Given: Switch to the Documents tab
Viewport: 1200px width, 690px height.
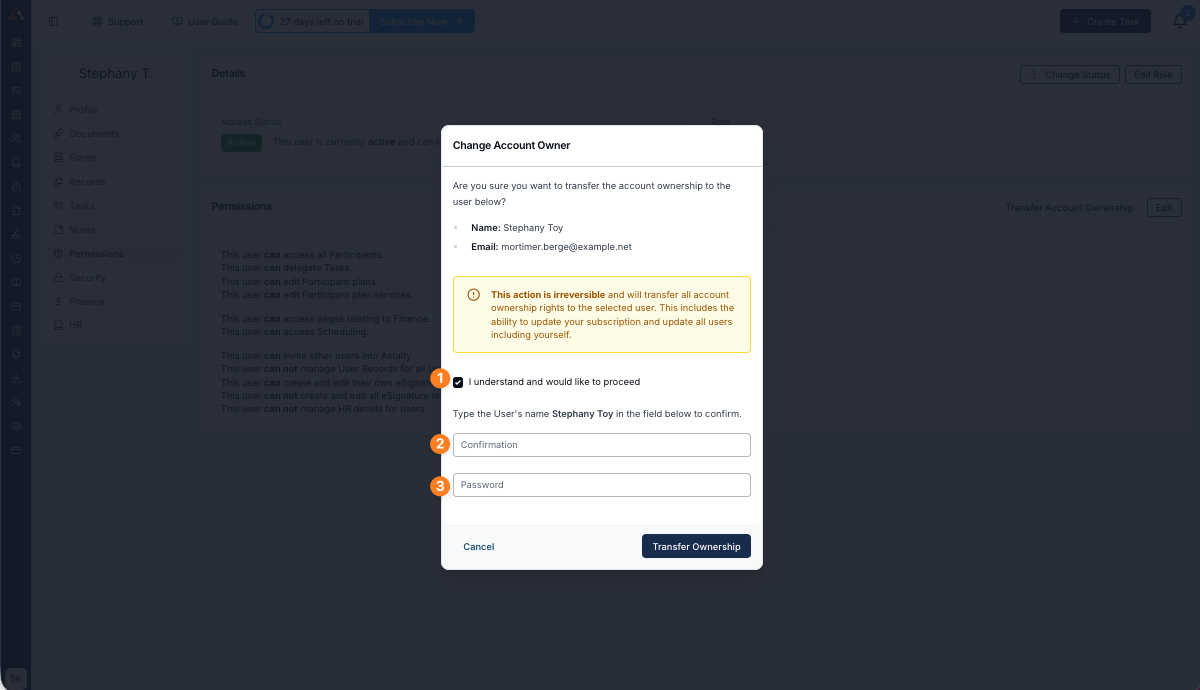Looking at the screenshot, I should [x=93, y=134].
